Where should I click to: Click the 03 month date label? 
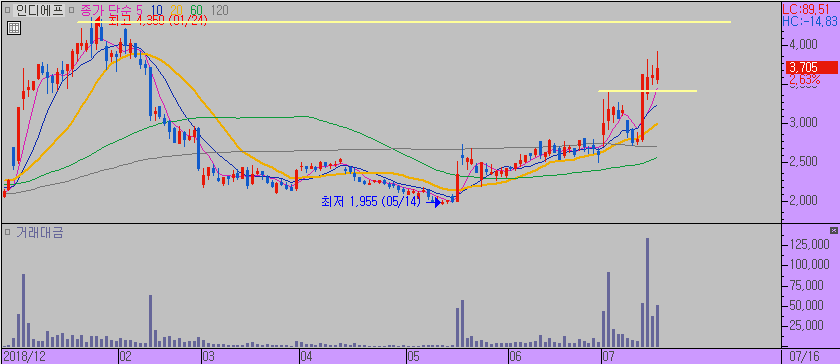[208, 356]
